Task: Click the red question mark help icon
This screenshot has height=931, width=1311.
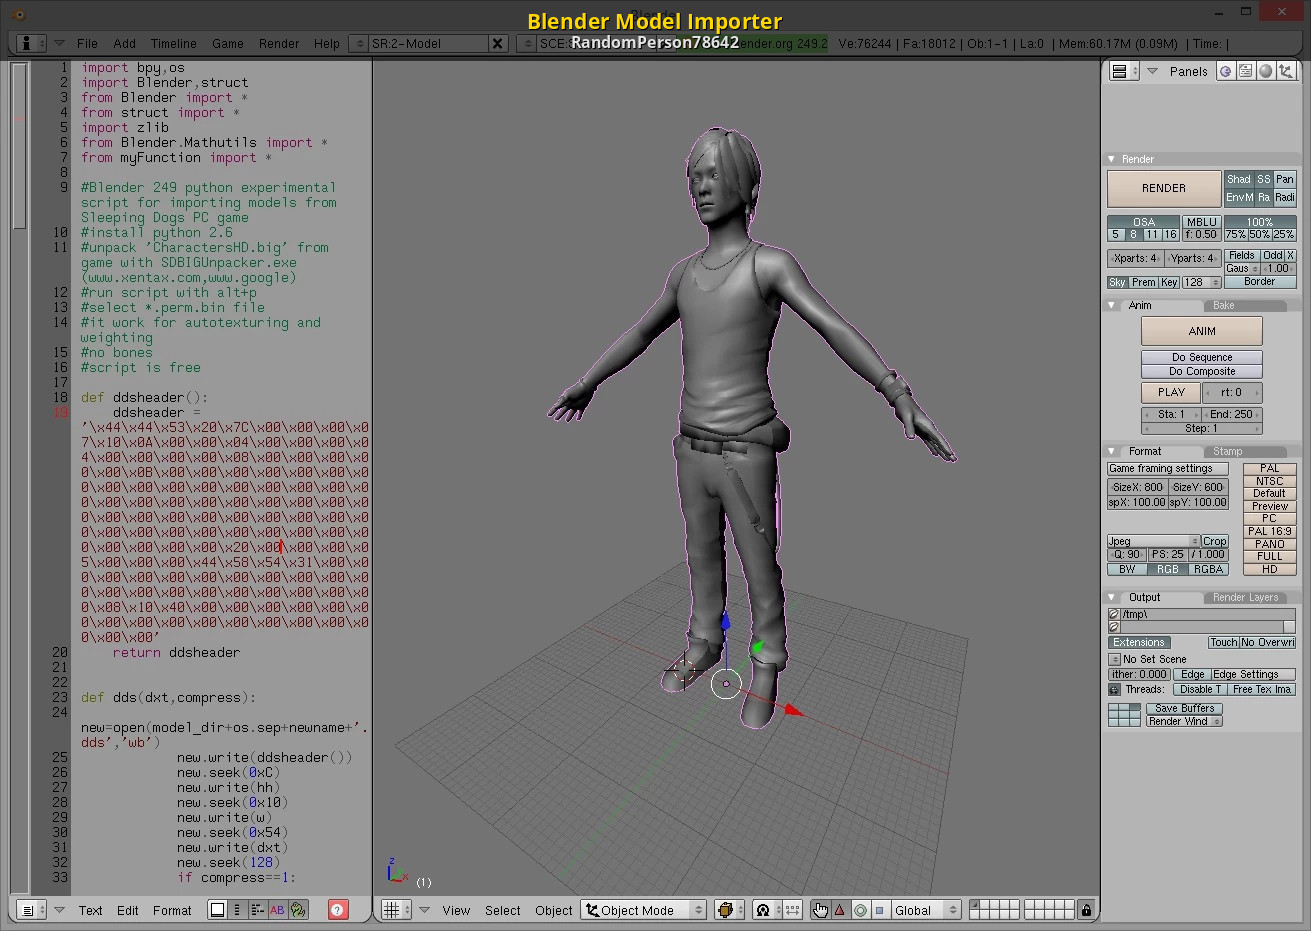Action: tap(338, 910)
